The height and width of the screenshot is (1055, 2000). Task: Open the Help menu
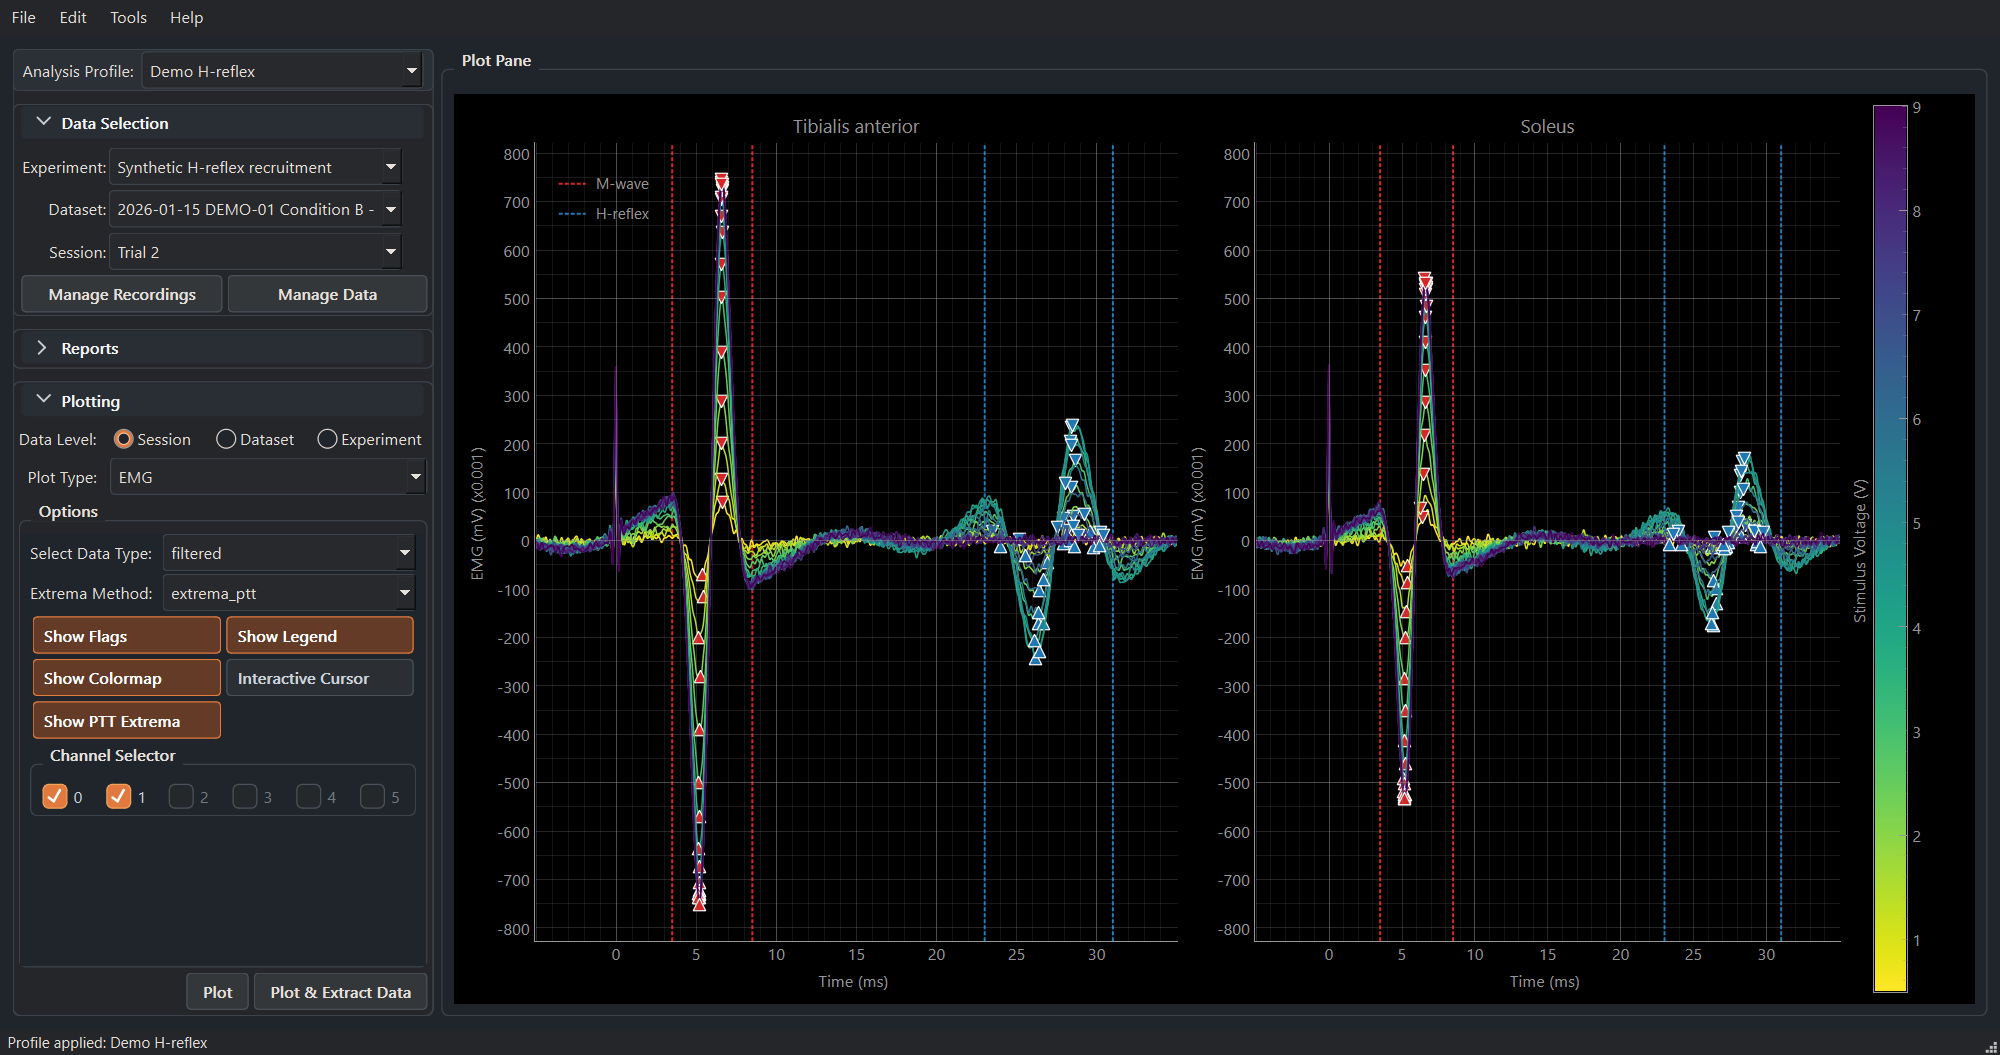pos(186,17)
